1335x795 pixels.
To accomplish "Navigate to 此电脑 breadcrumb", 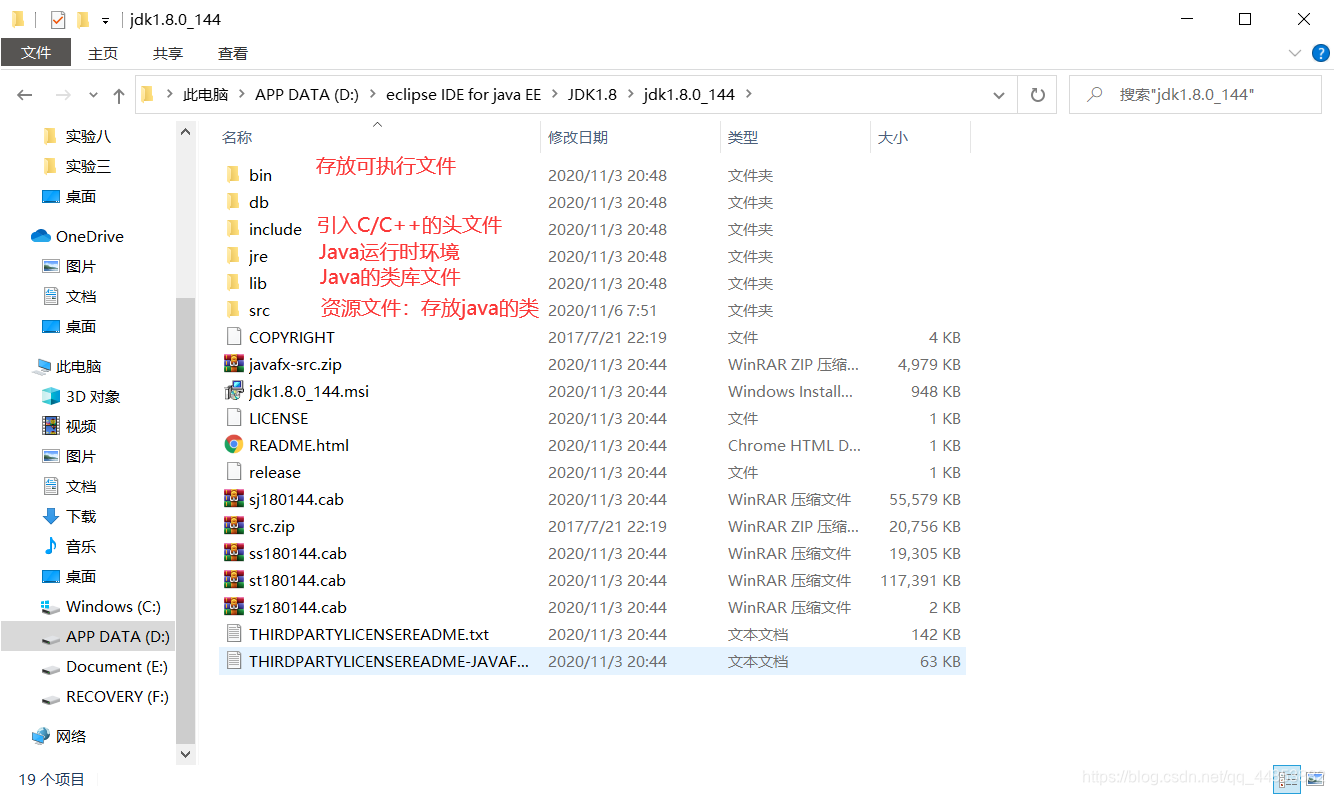I will tap(206, 95).
